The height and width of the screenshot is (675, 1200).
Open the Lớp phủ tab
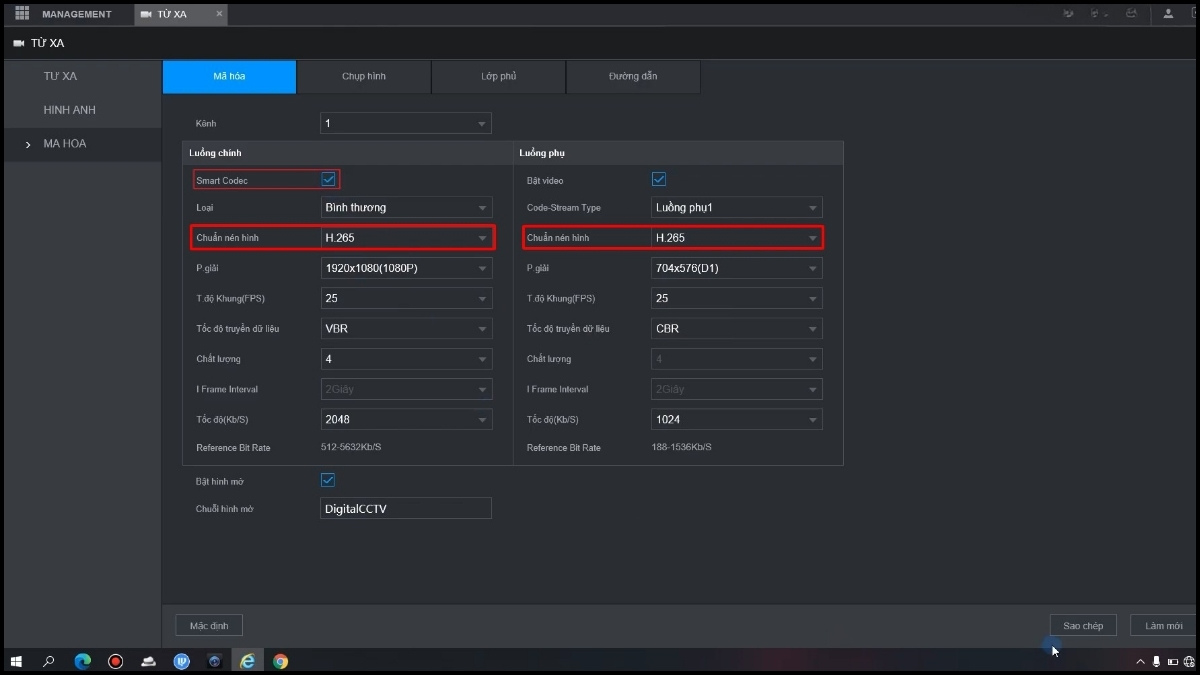pyautogui.click(x=498, y=77)
